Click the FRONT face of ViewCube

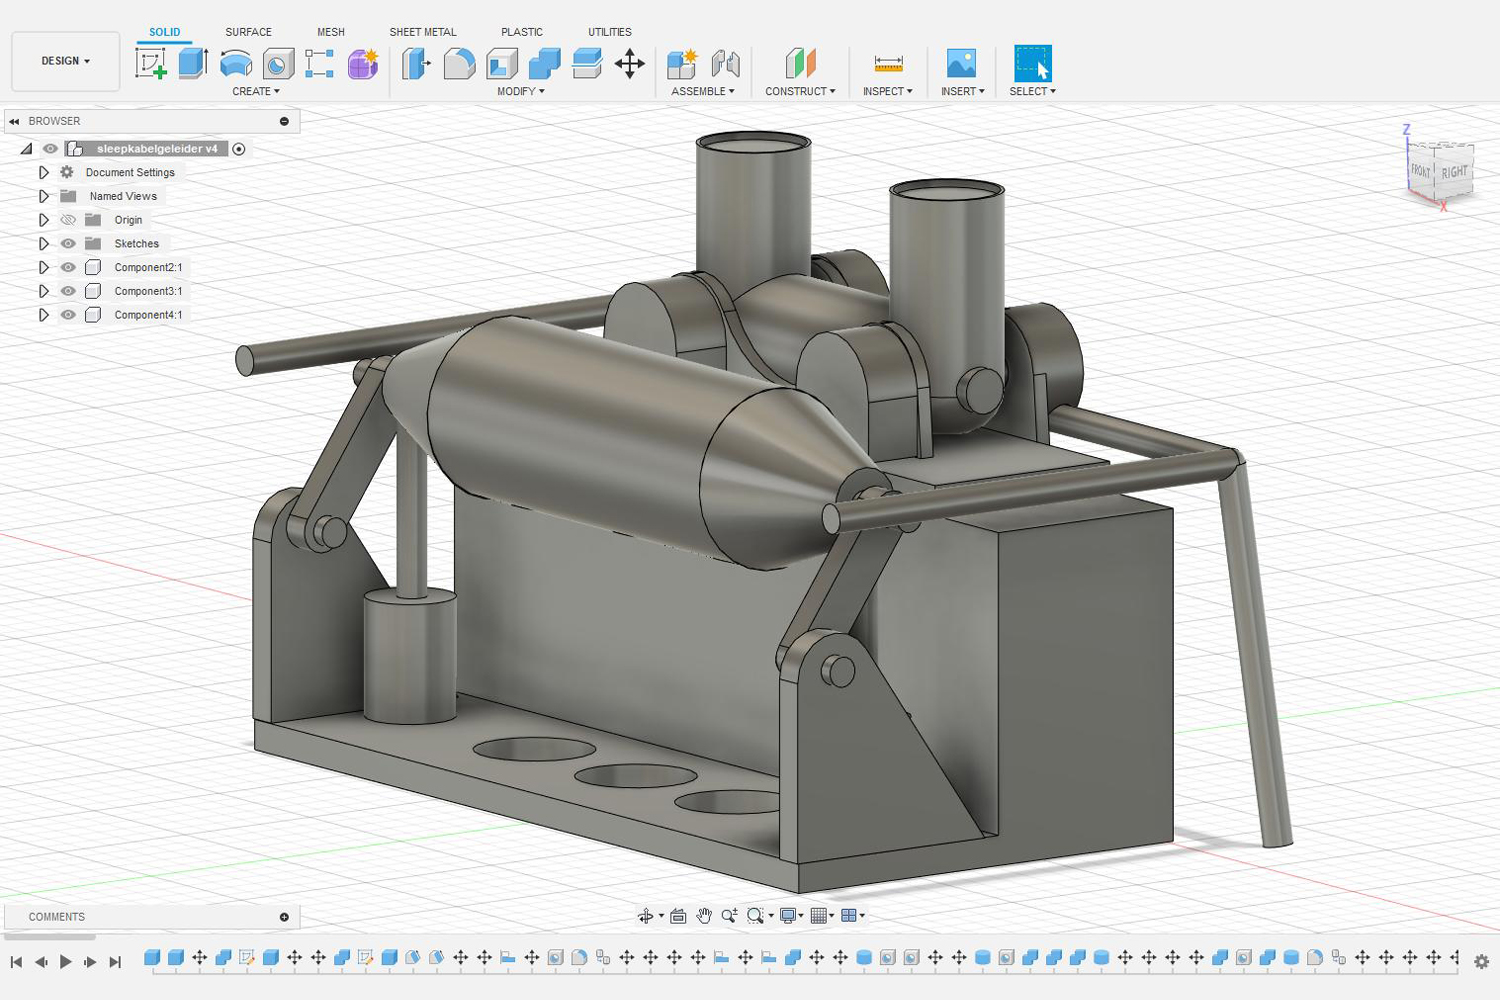tap(1421, 170)
